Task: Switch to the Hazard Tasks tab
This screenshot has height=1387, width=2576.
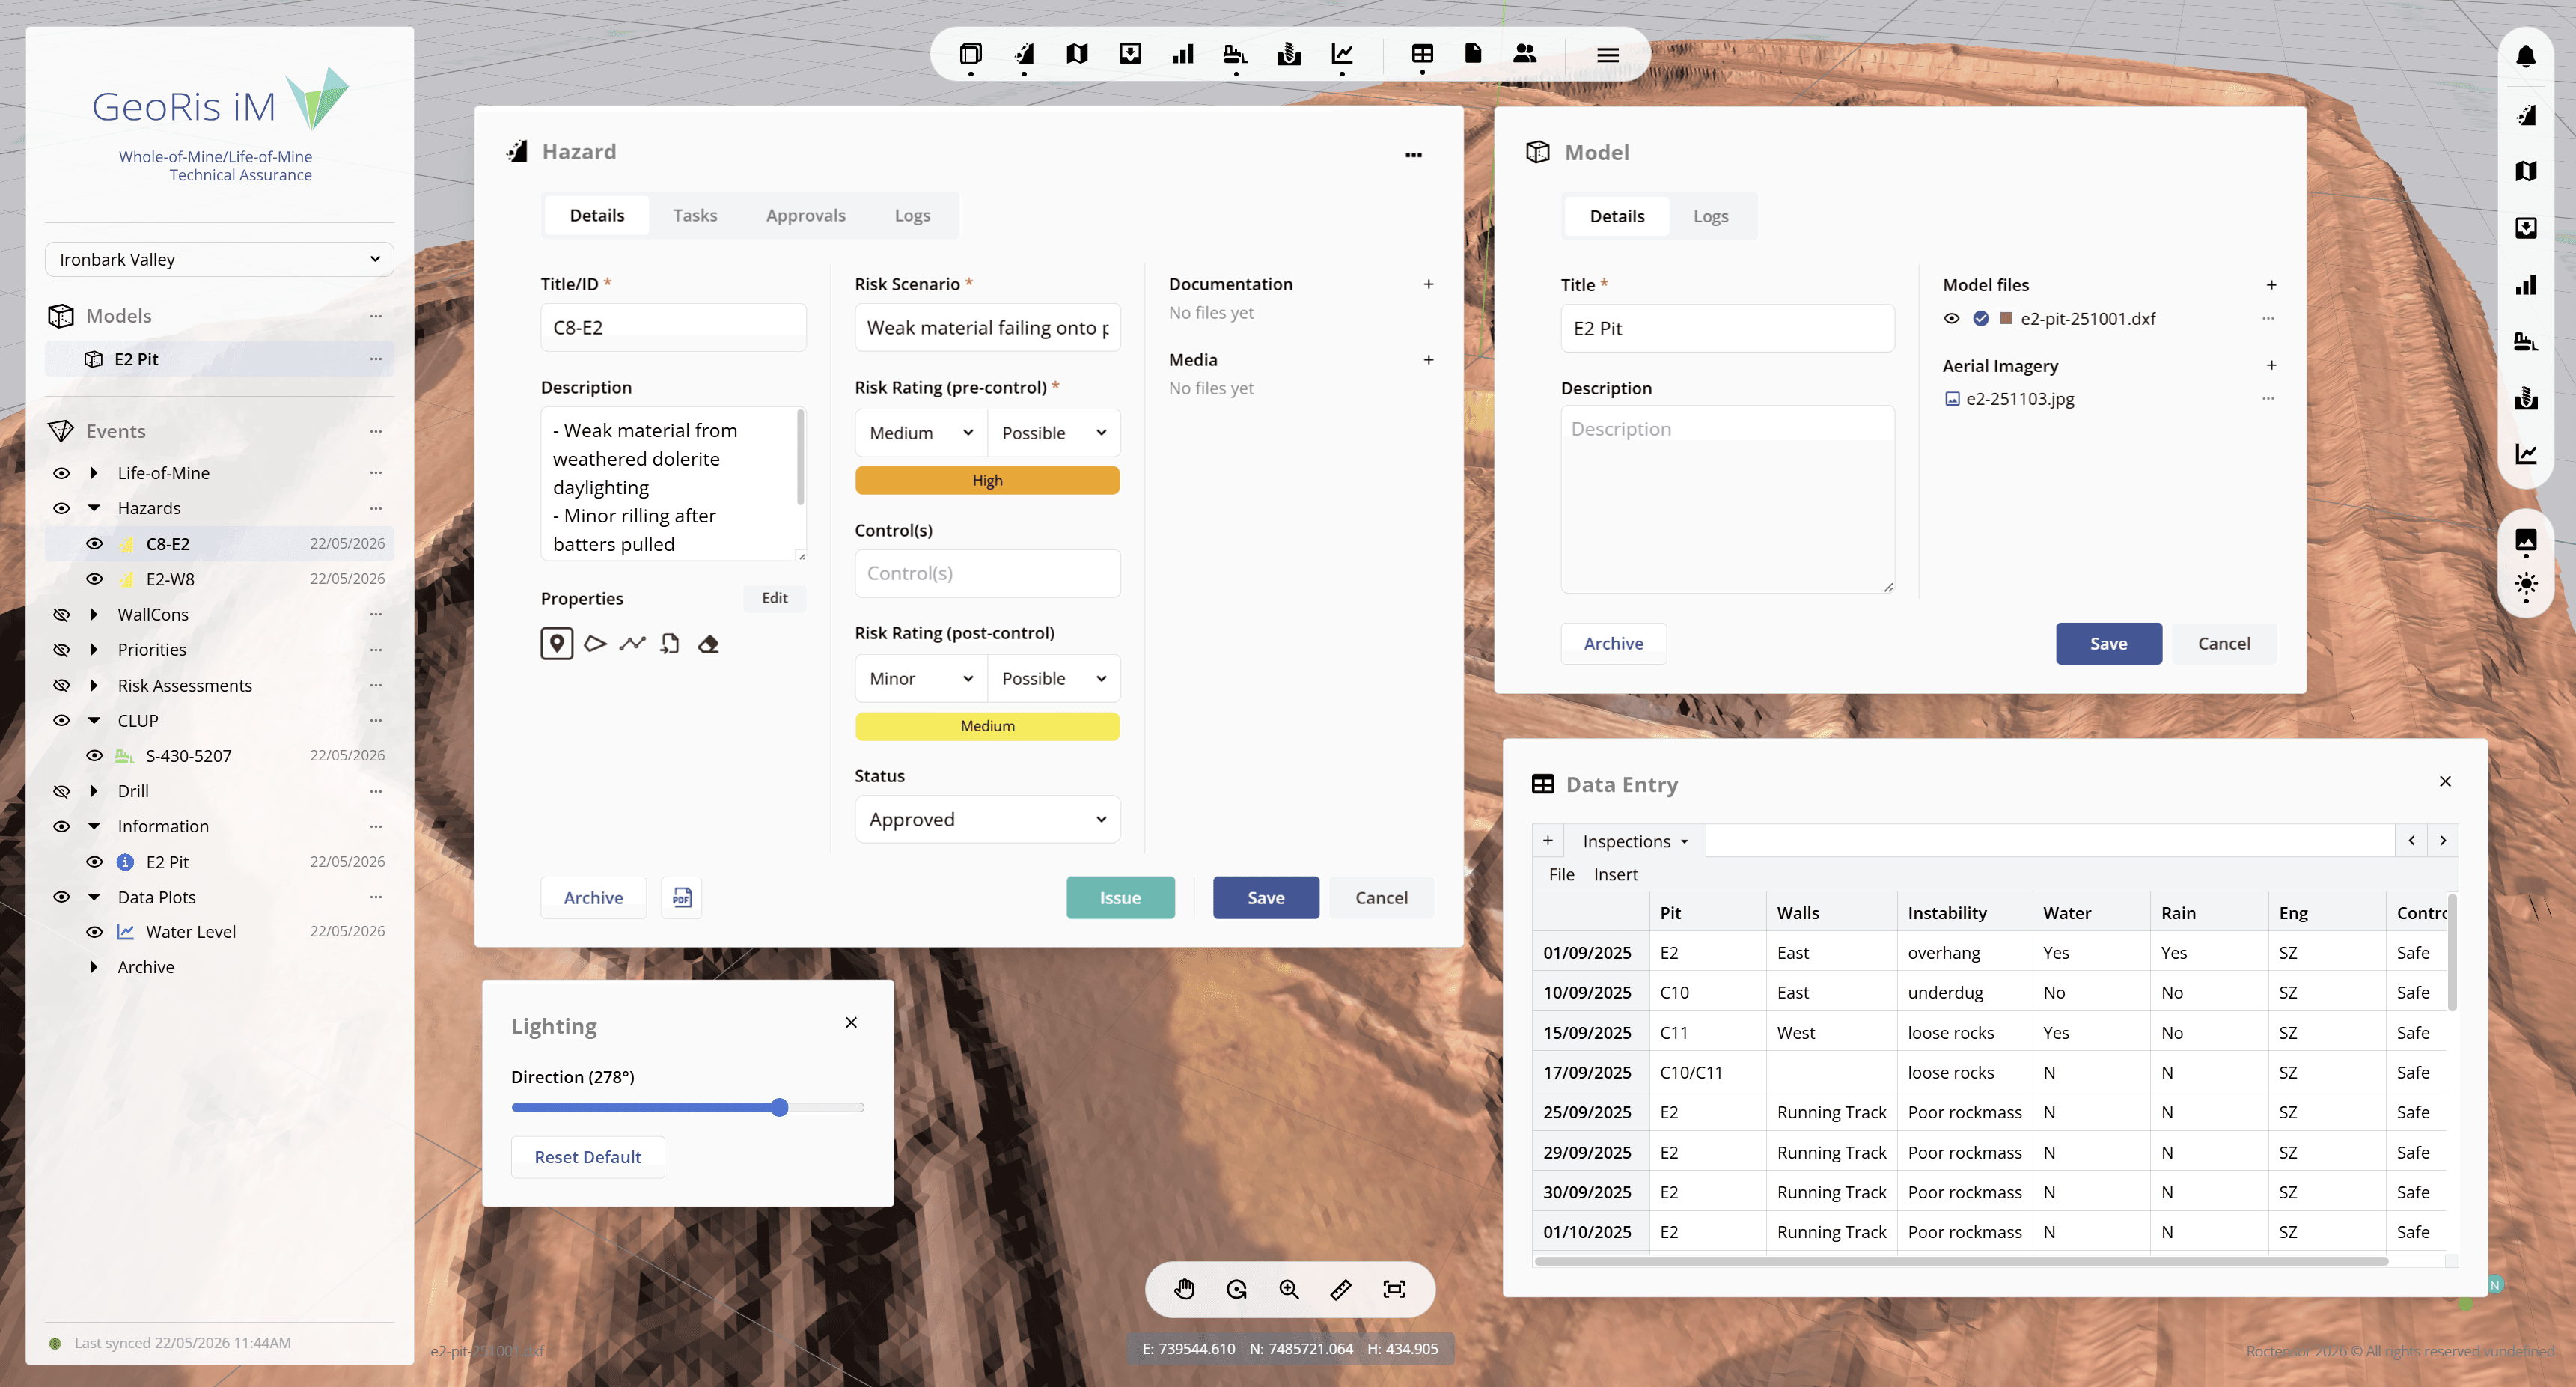Action: point(695,215)
